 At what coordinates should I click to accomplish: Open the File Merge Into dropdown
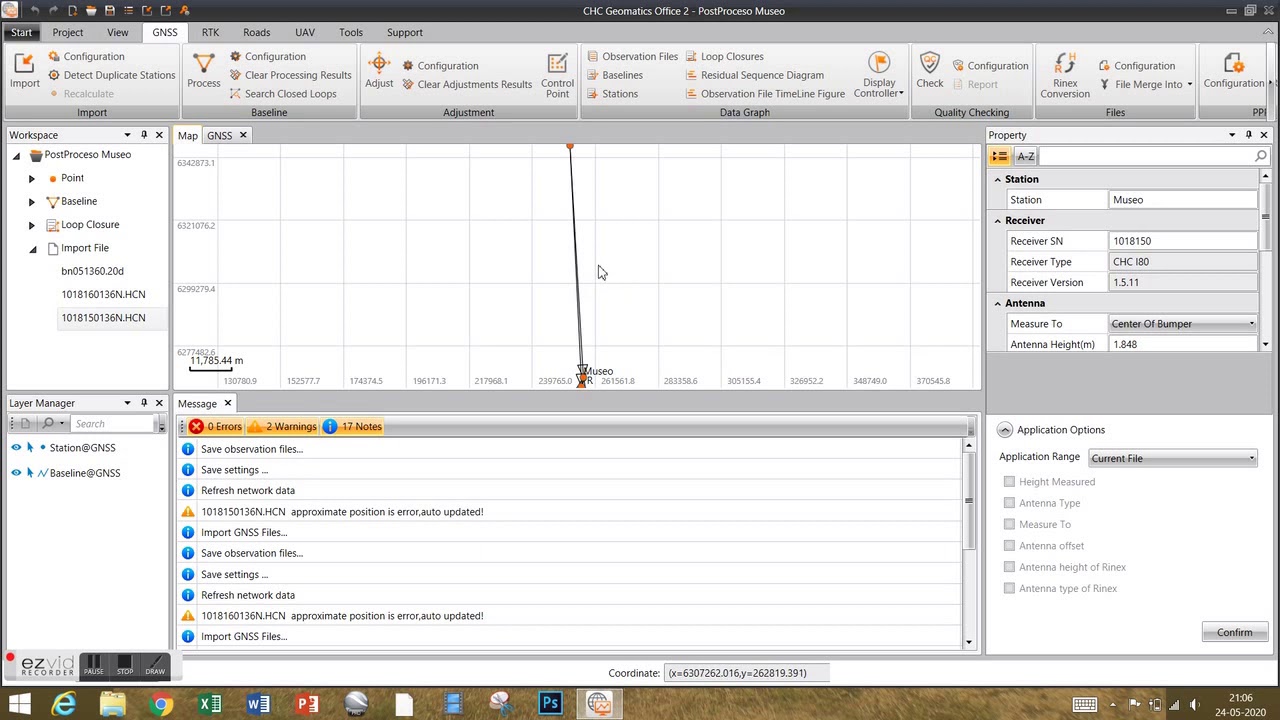[x=1145, y=84]
